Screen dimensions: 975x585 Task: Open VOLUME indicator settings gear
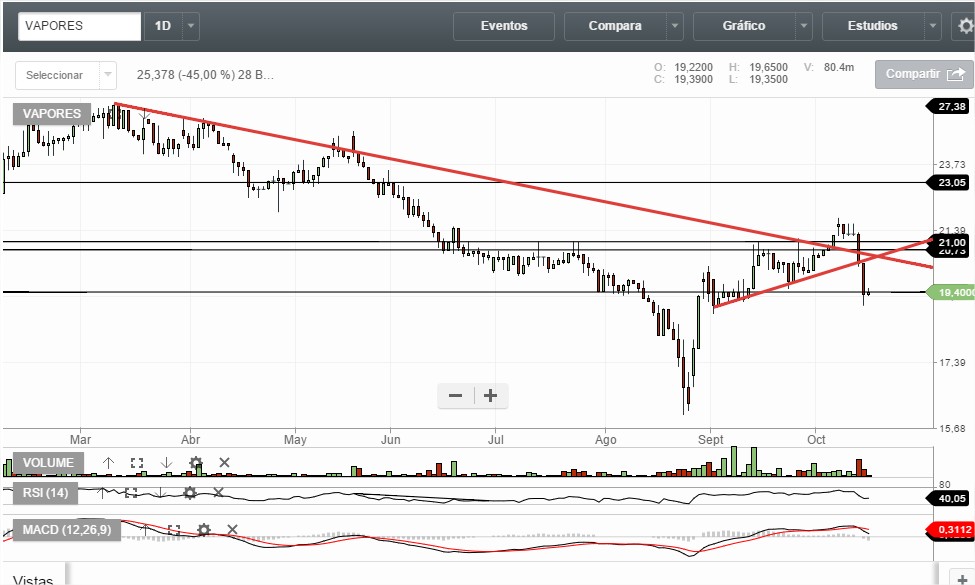(195, 463)
